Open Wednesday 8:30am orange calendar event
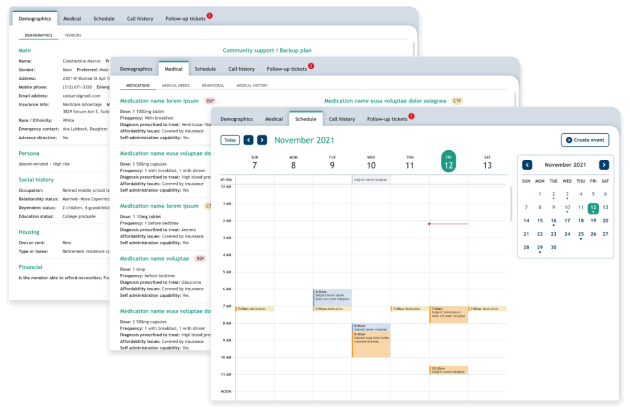The height and width of the screenshot is (413, 630). point(371,345)
